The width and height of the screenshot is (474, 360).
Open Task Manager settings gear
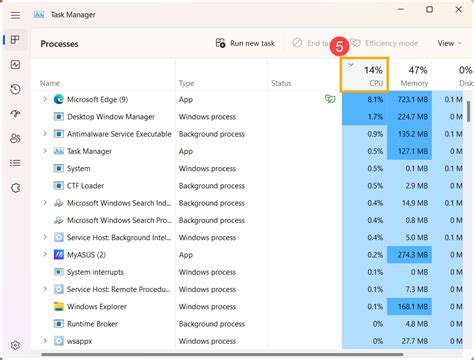click(x=15, y=345)
